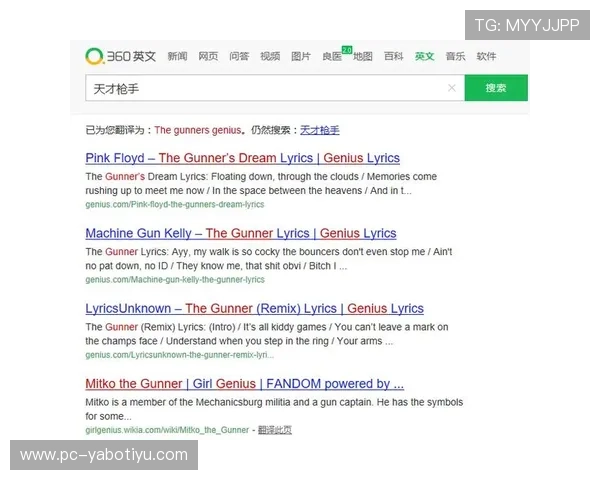Viewport: 600px width, 480px height.
Task: Open LyricsUnknown The Gunner Remix result
Action: 254,308
